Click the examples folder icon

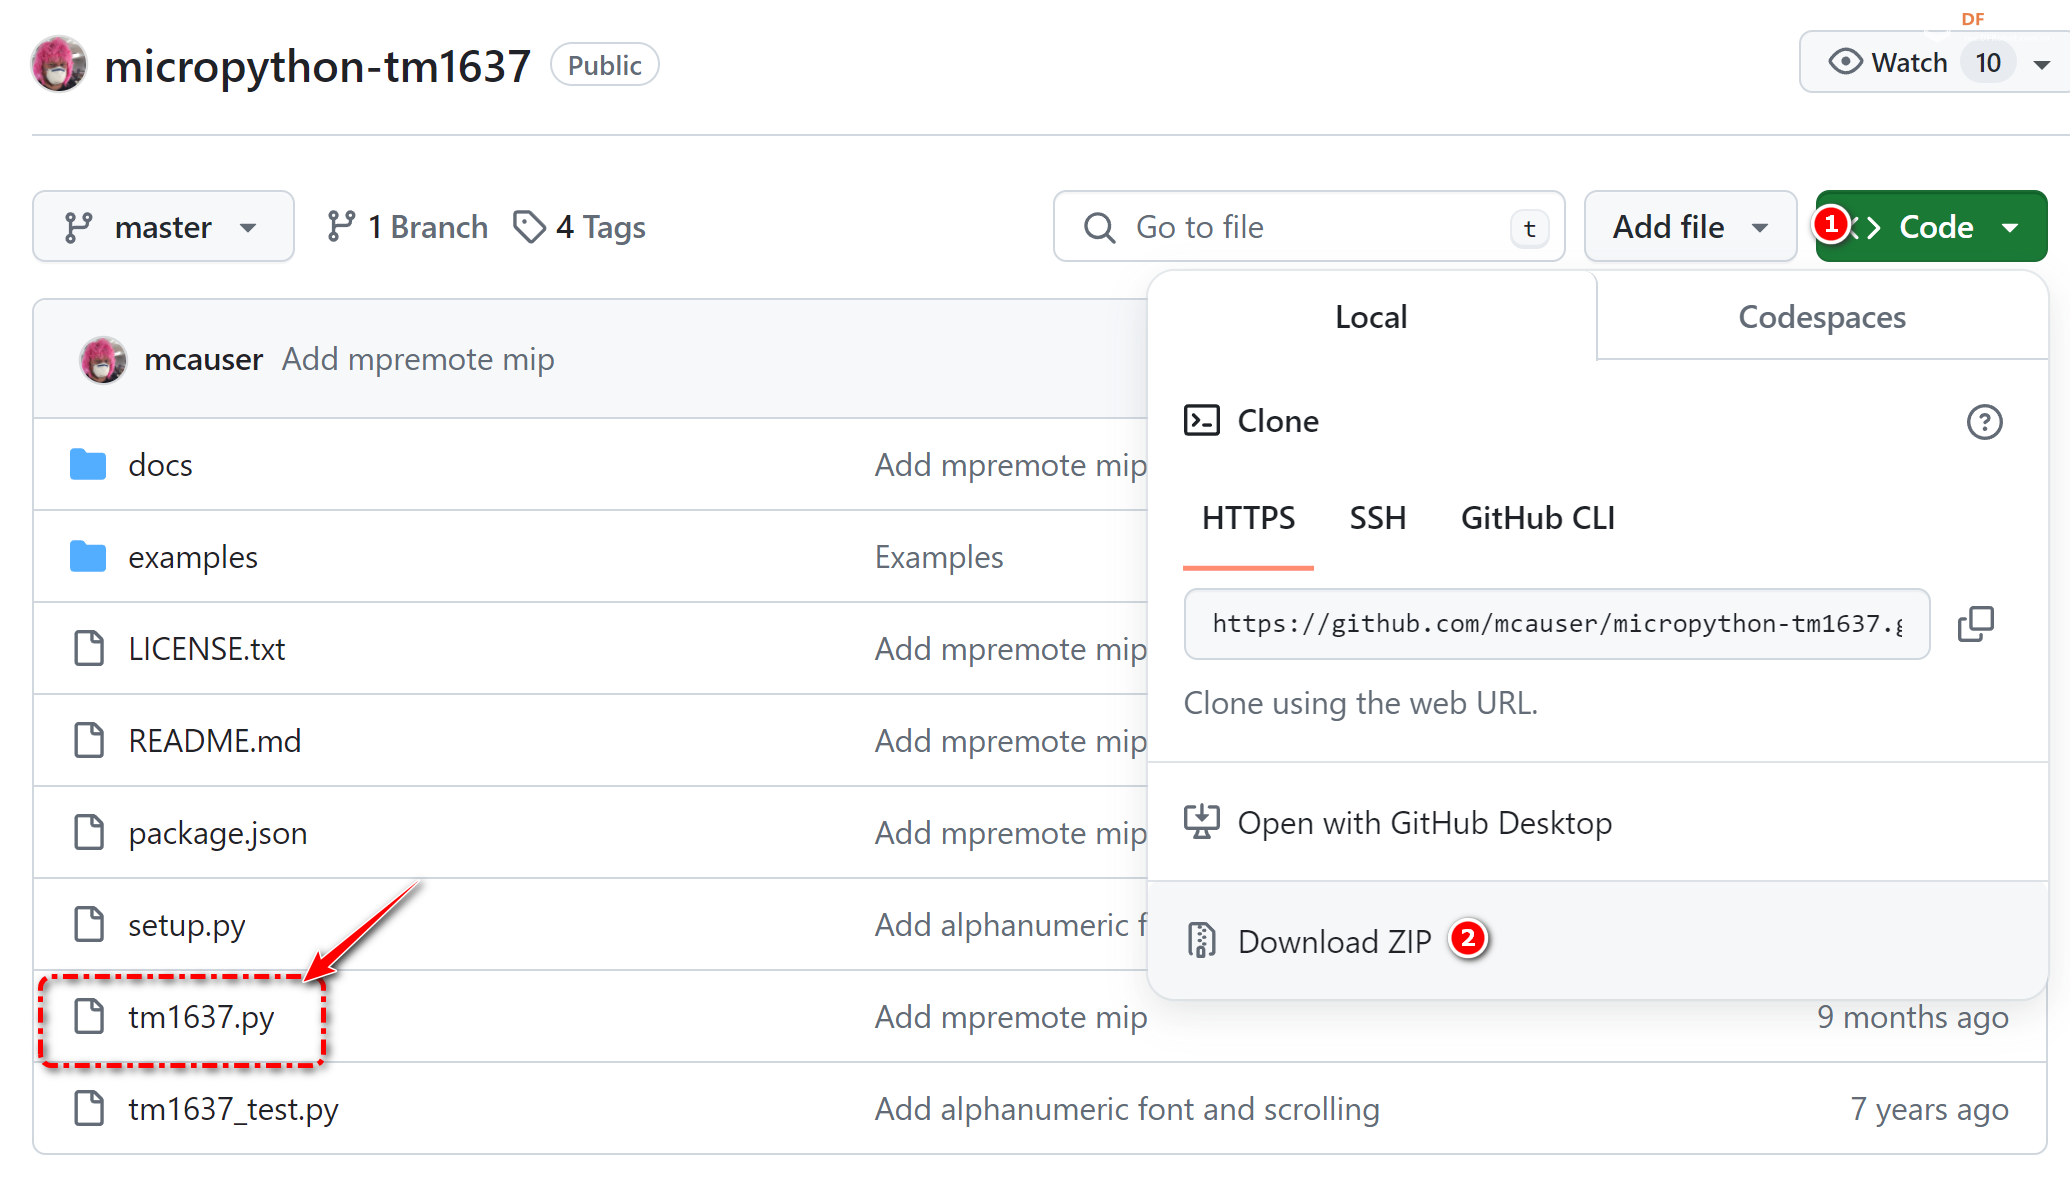click(x=88, y=557)
